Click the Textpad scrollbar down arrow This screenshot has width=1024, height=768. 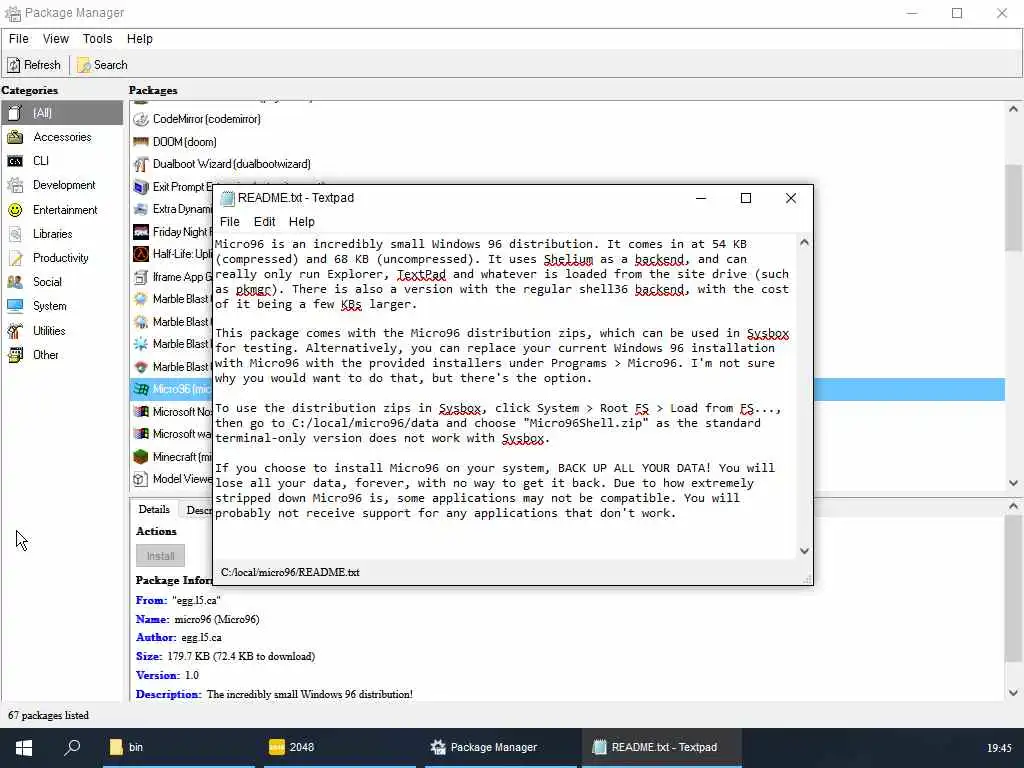(x=805, y=551)
